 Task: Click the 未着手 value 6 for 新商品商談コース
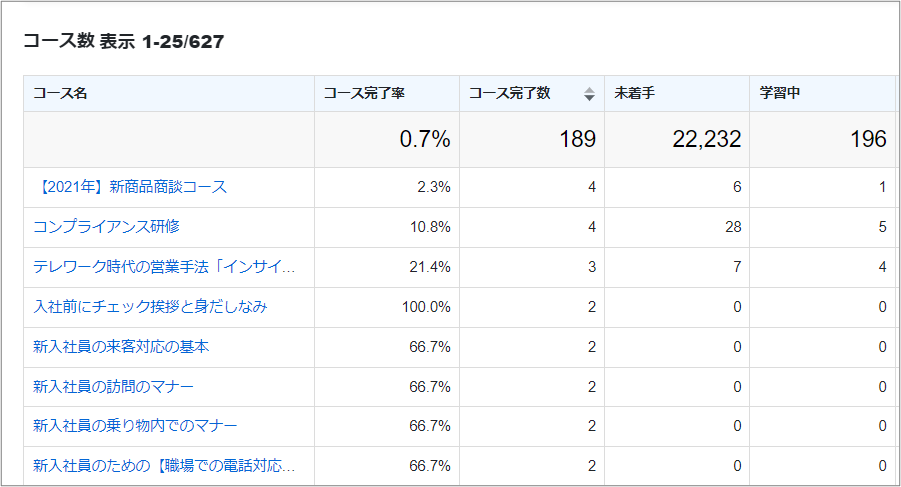[x=737, y=187]
